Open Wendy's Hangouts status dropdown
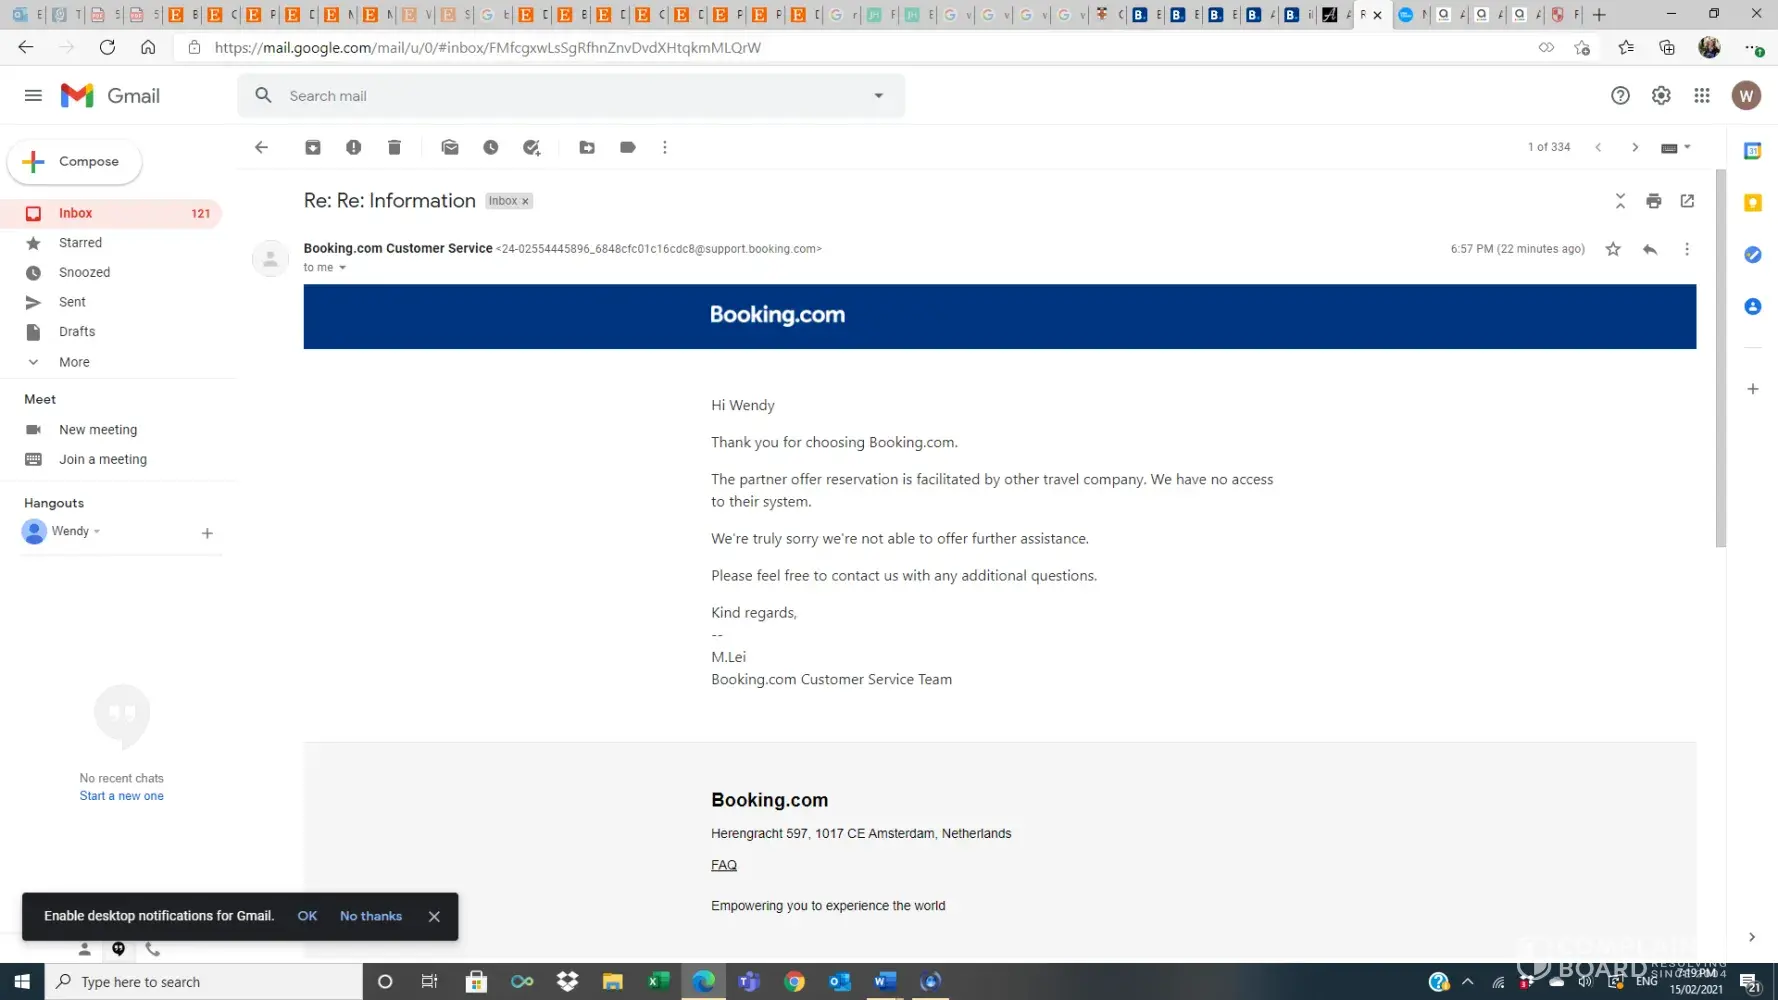1778x1000 pixels. [x=97, y=532]
